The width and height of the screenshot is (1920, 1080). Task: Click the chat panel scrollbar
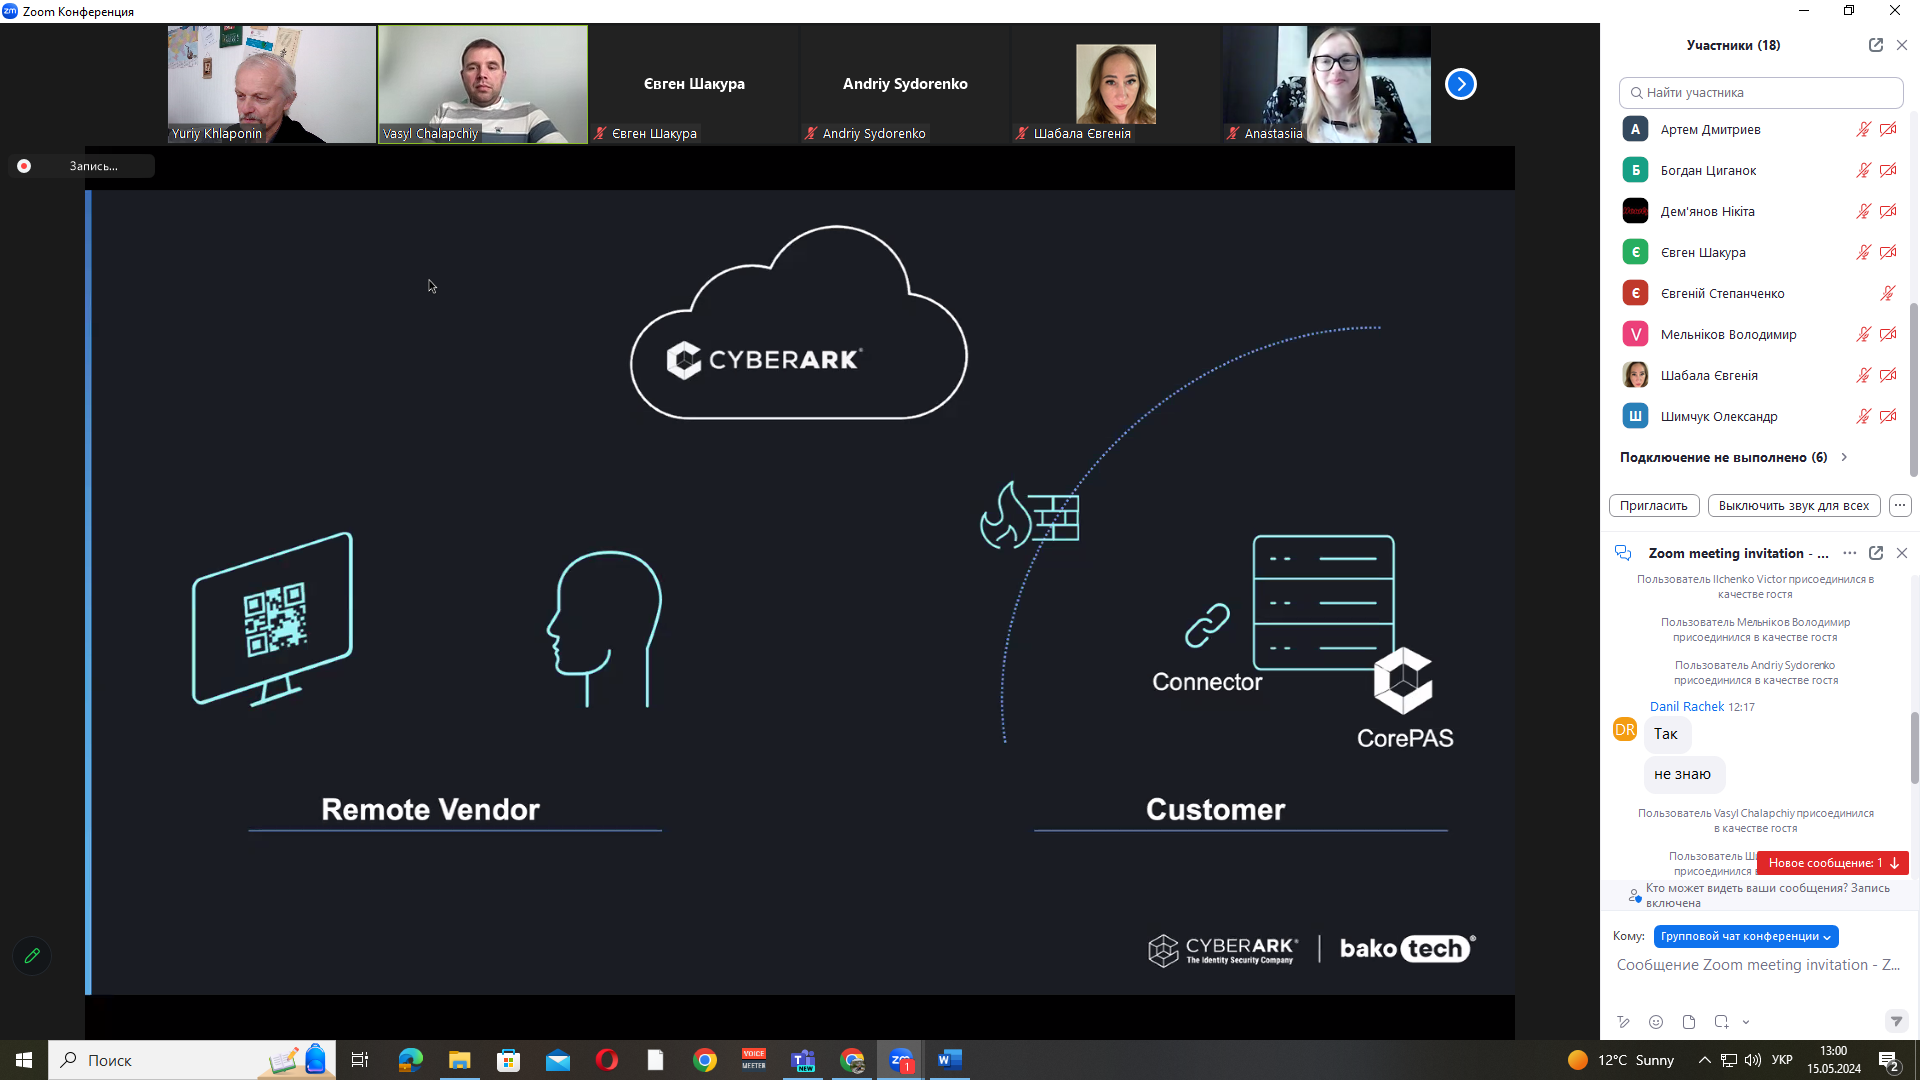1914,747
